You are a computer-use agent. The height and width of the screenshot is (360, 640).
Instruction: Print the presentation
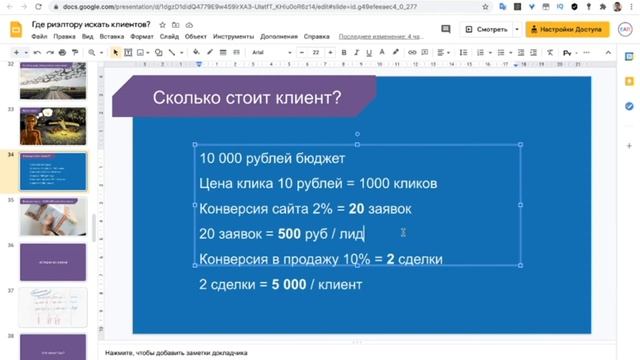(62, 53)
